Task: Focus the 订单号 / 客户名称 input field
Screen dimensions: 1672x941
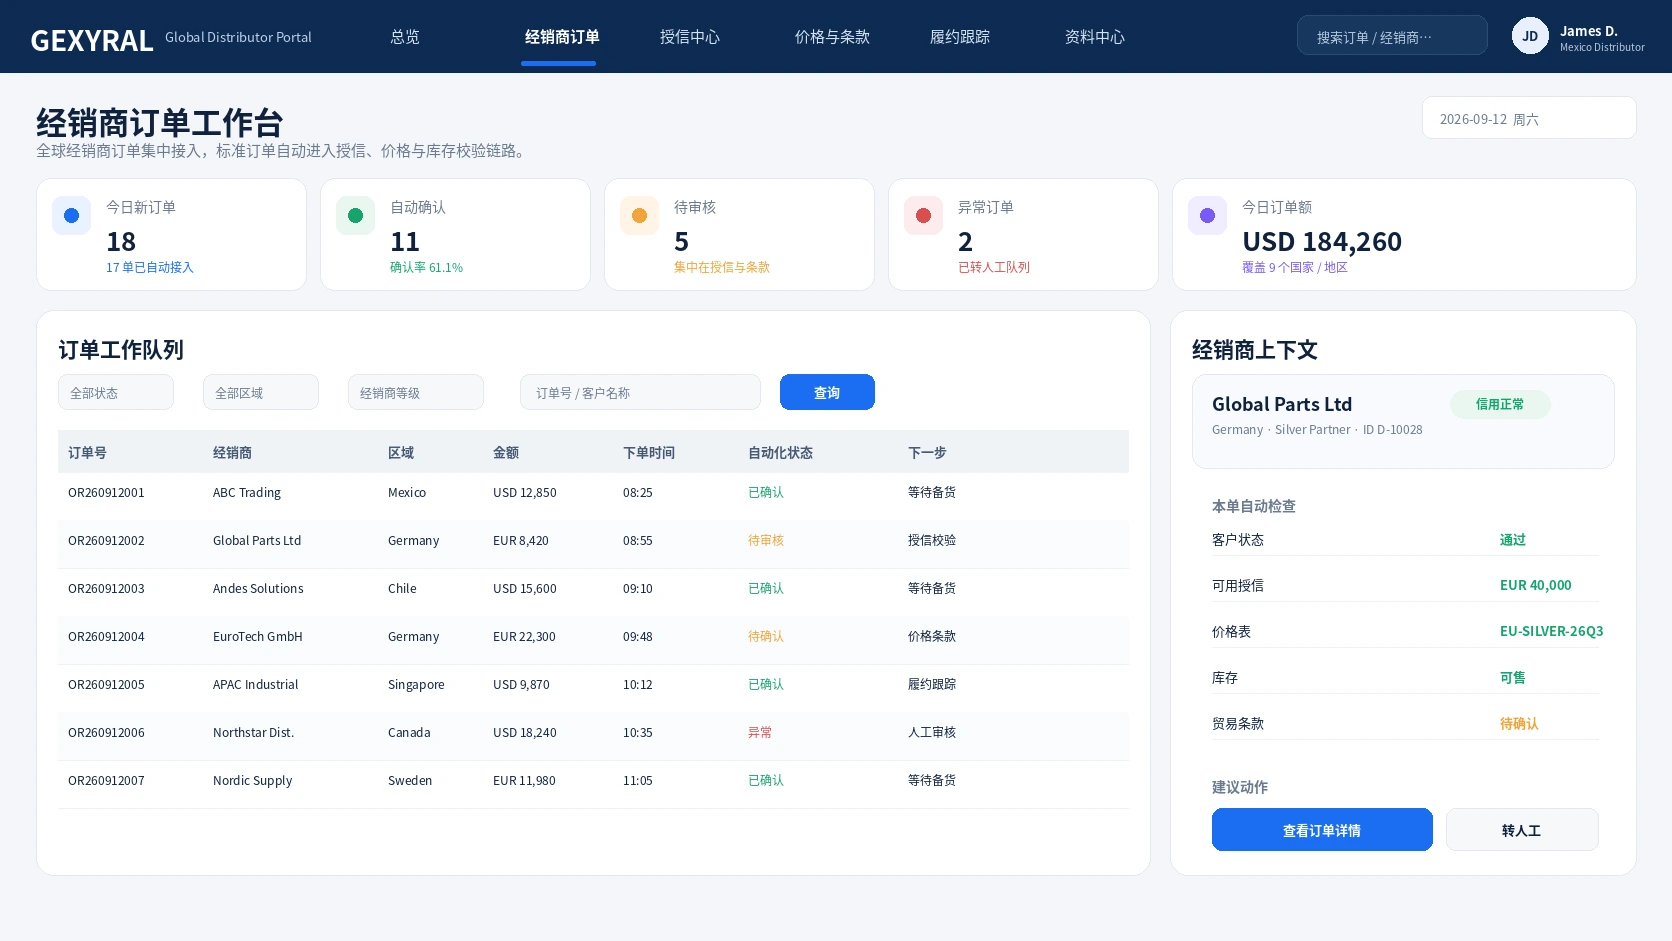Action: pyautogui.click(x=640, y=392)
